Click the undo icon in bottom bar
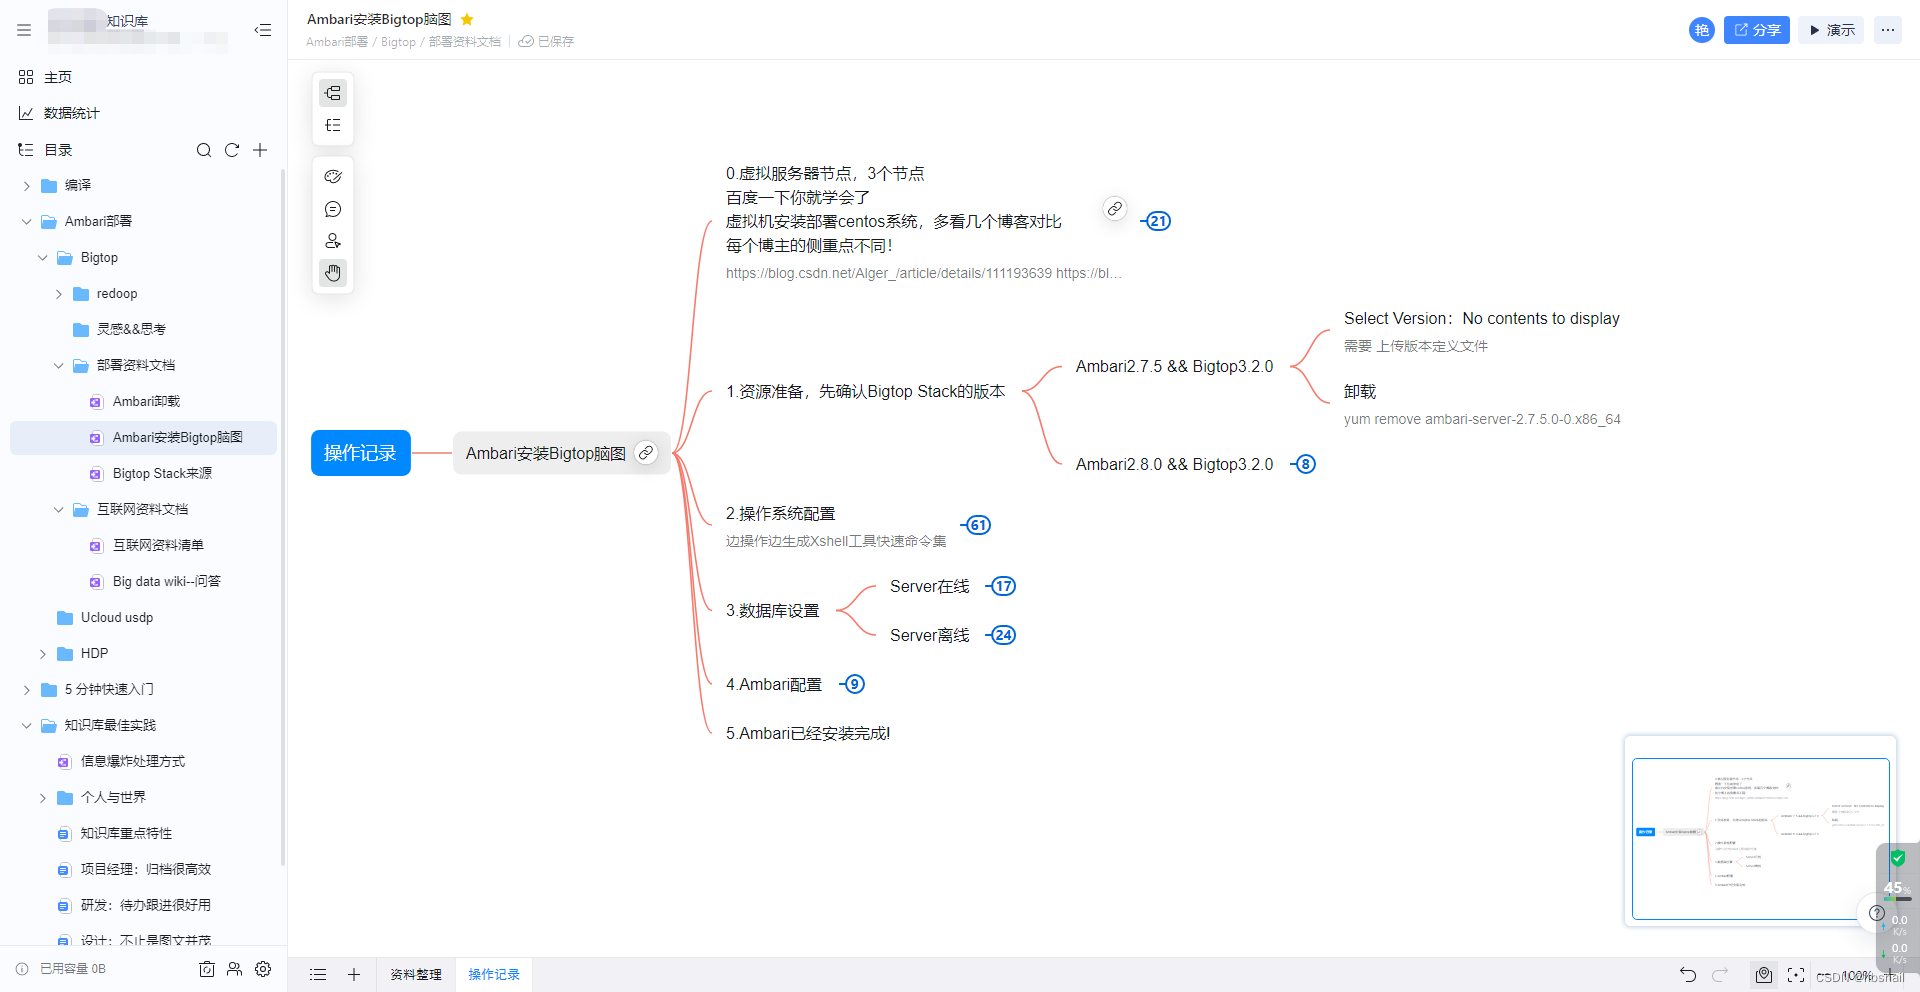The width and height of the screenshot is (1920, 992). pyautogui.click(x=1687, y=975)
